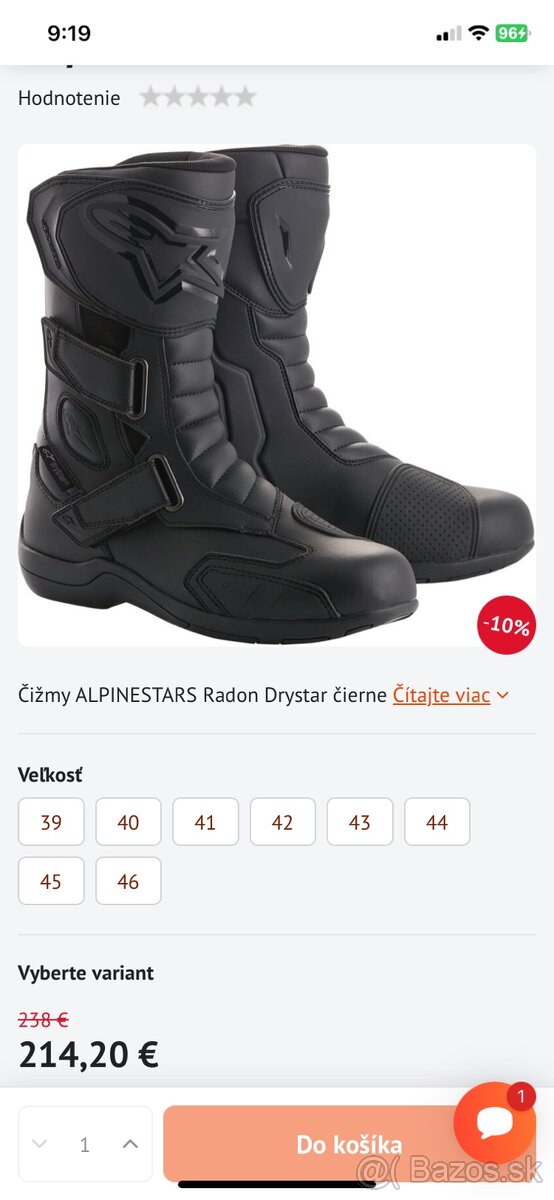554x1200 pixels.
Task: Tap the cellular signal bars icon
Action: (449, 34)
